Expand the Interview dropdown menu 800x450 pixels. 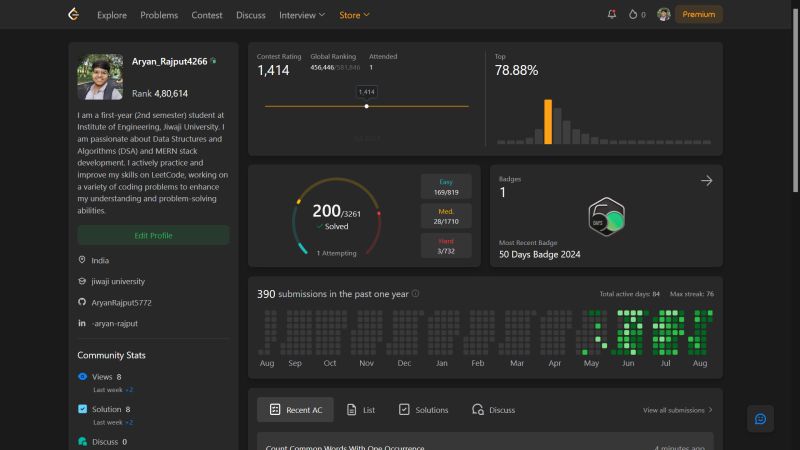click(x=302, y=15)
